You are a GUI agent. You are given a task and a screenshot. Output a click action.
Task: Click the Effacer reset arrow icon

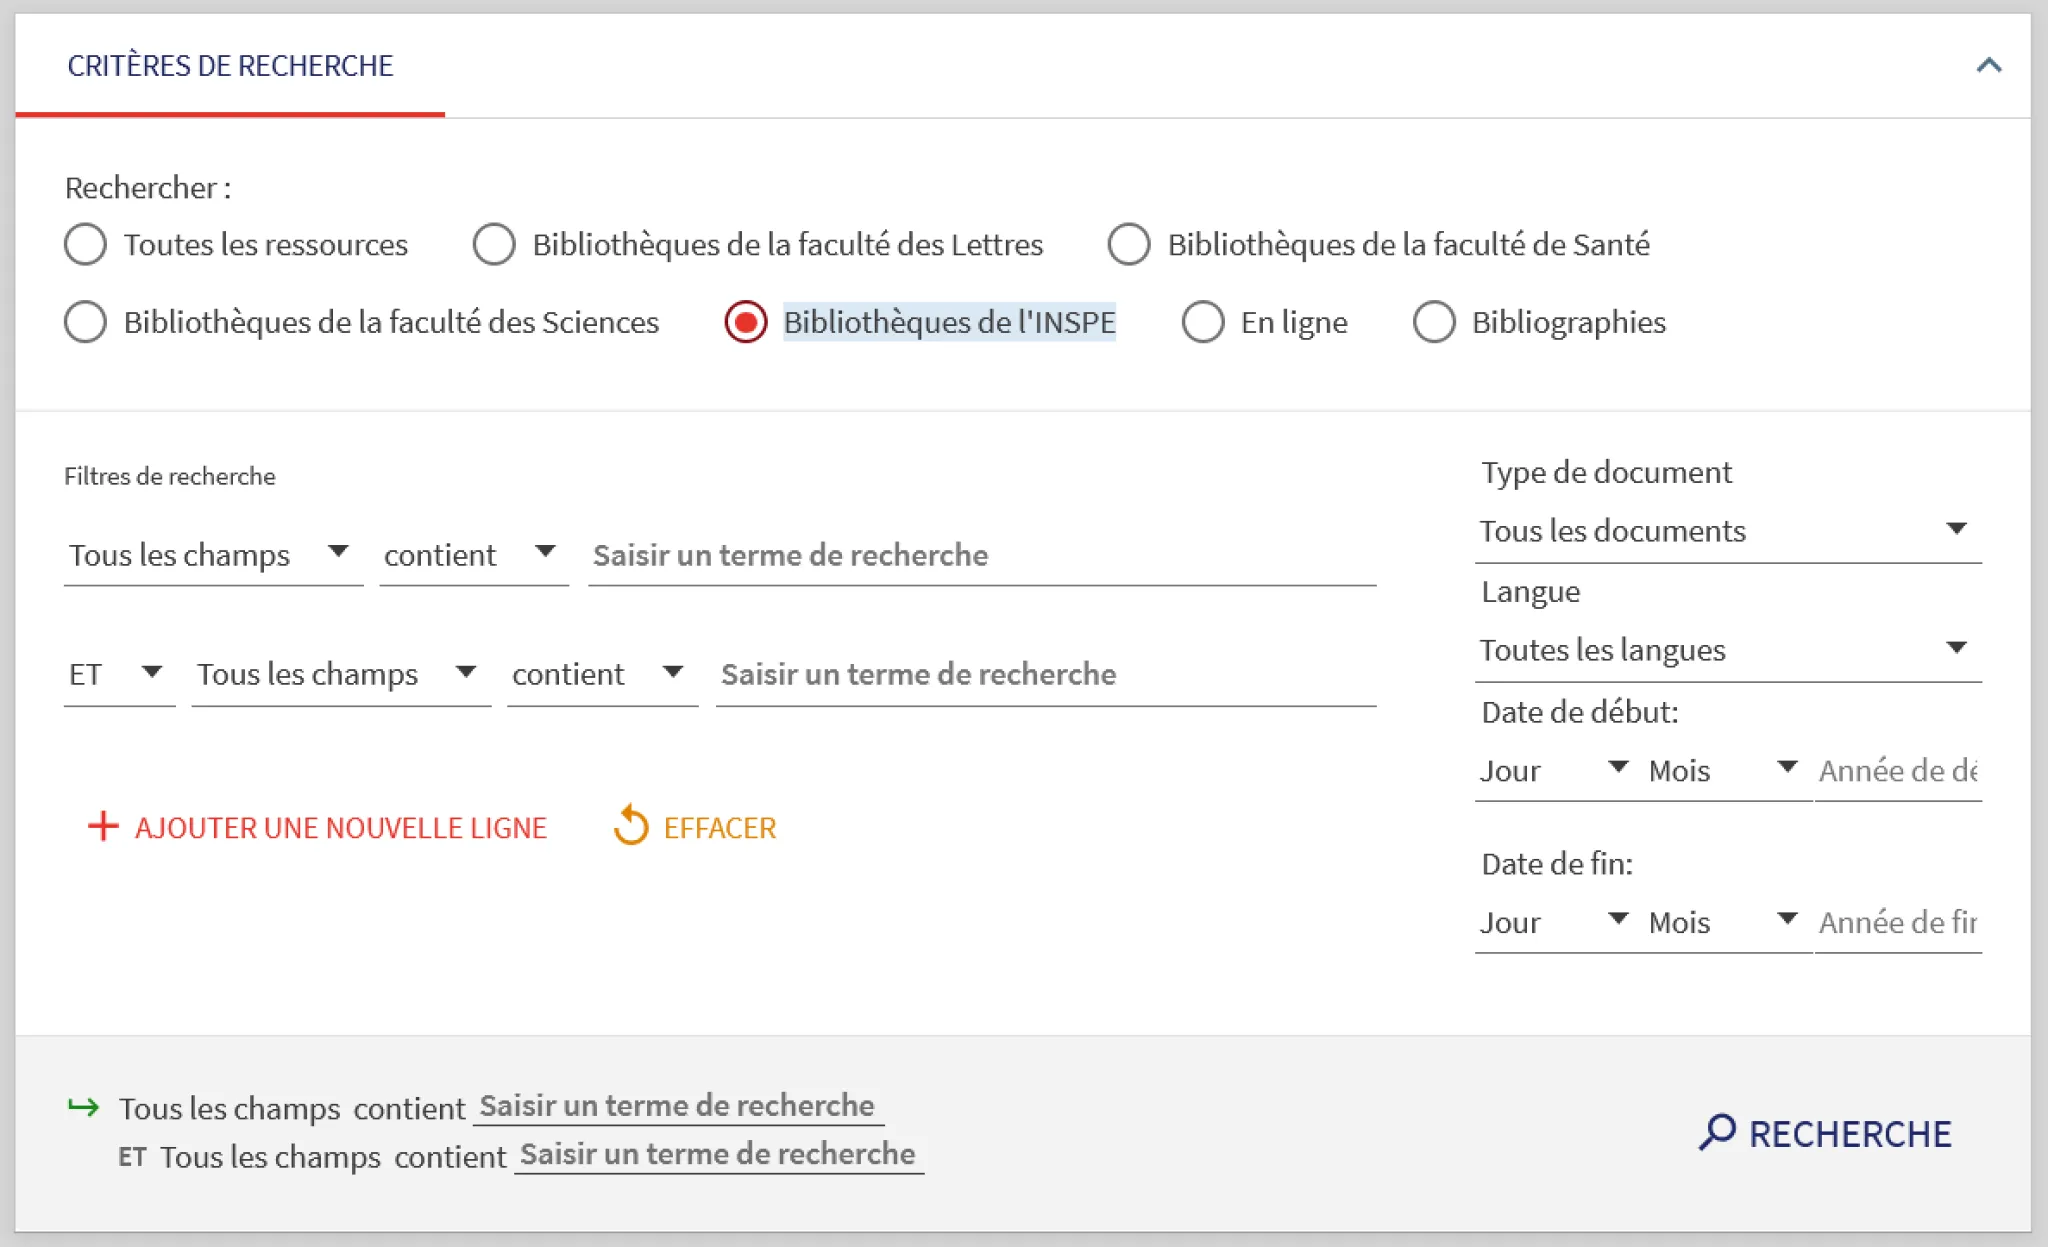631,826
